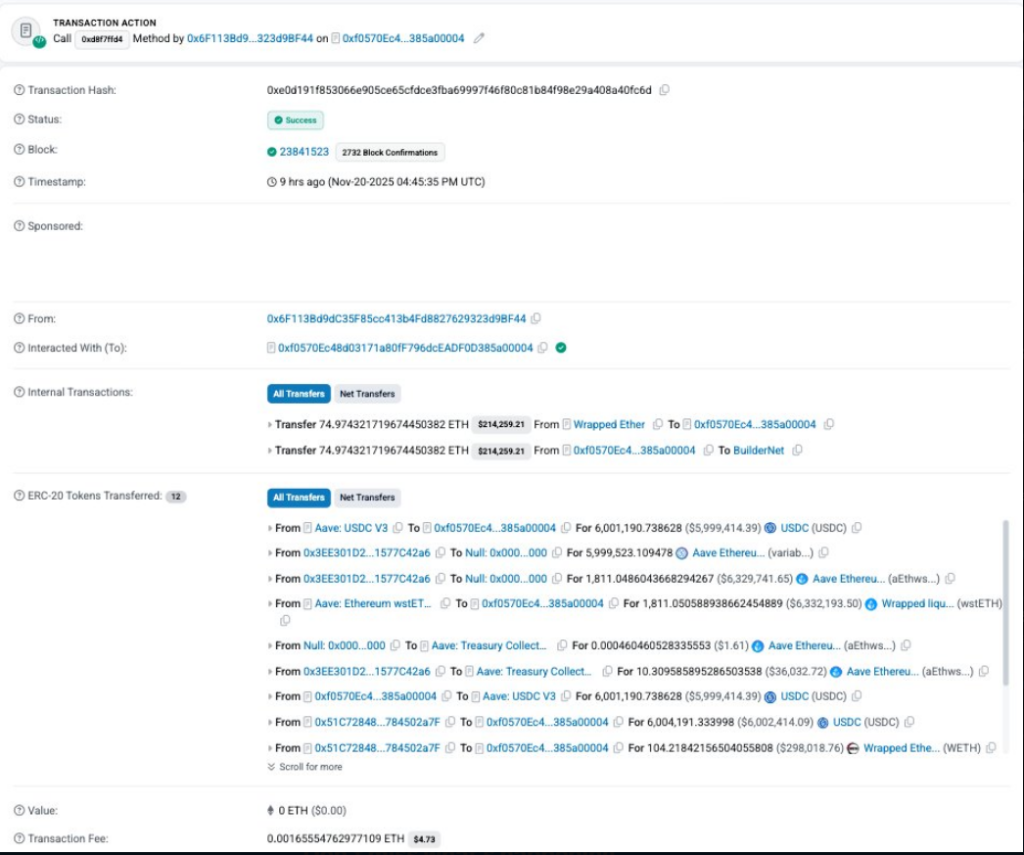Copy the From address
This screenshot has width=1024, height=855.
pyautogui.click(x=537, y=319)
